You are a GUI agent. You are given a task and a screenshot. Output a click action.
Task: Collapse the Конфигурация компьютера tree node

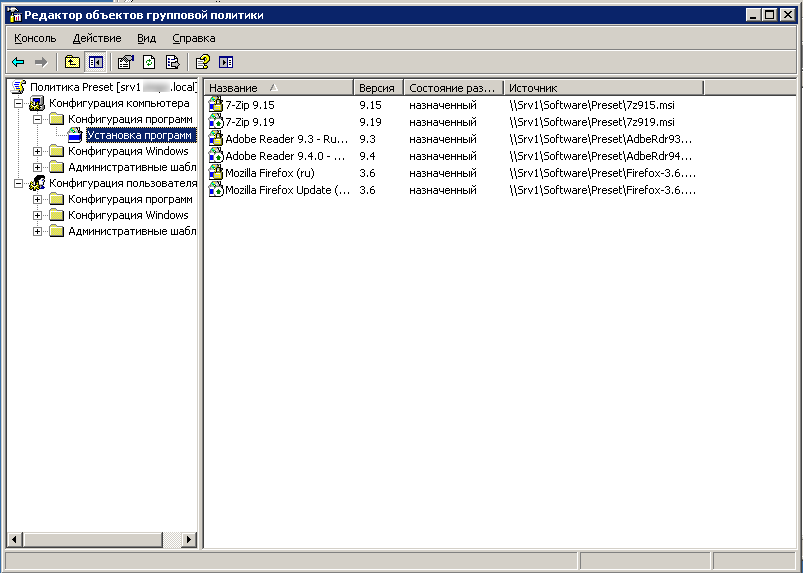[x=19, y=104]
